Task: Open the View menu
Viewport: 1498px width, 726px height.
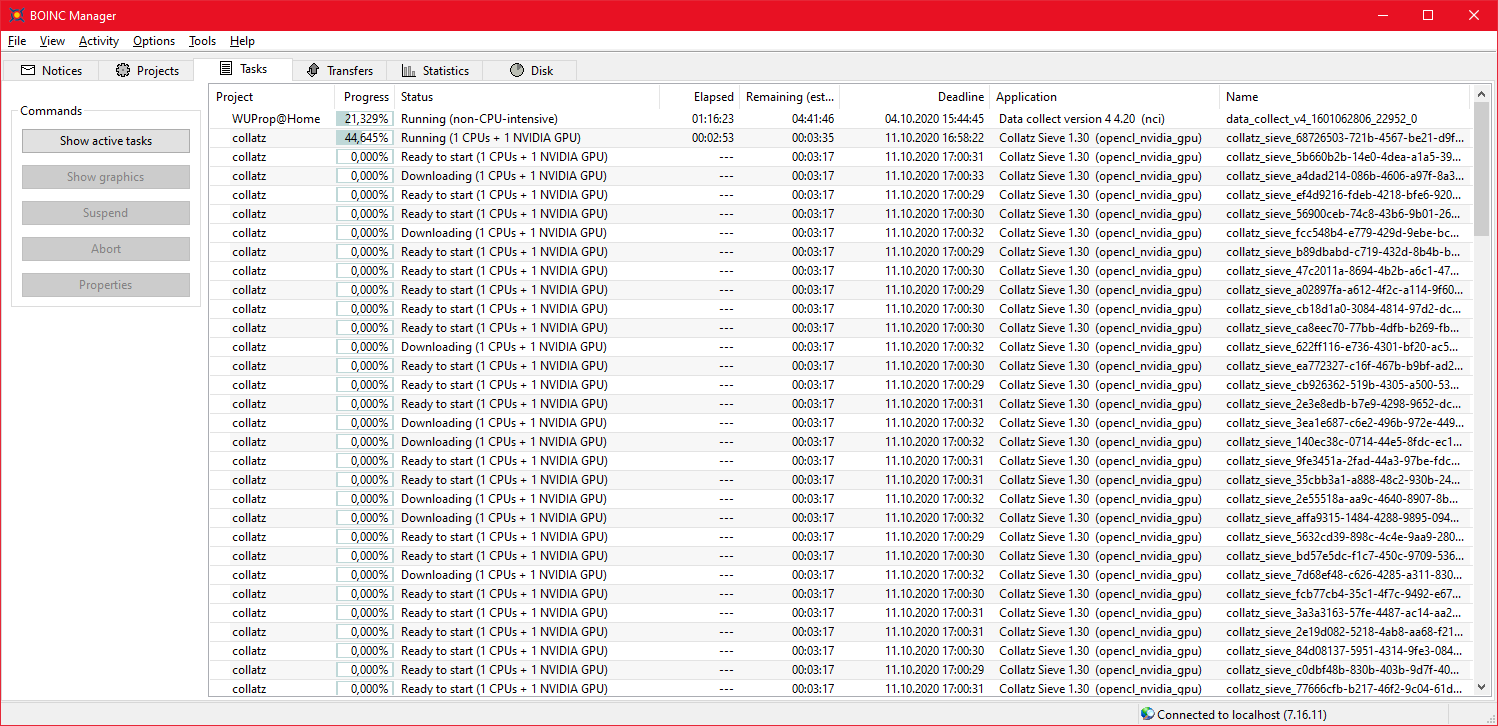Action: tap(52, 41)
